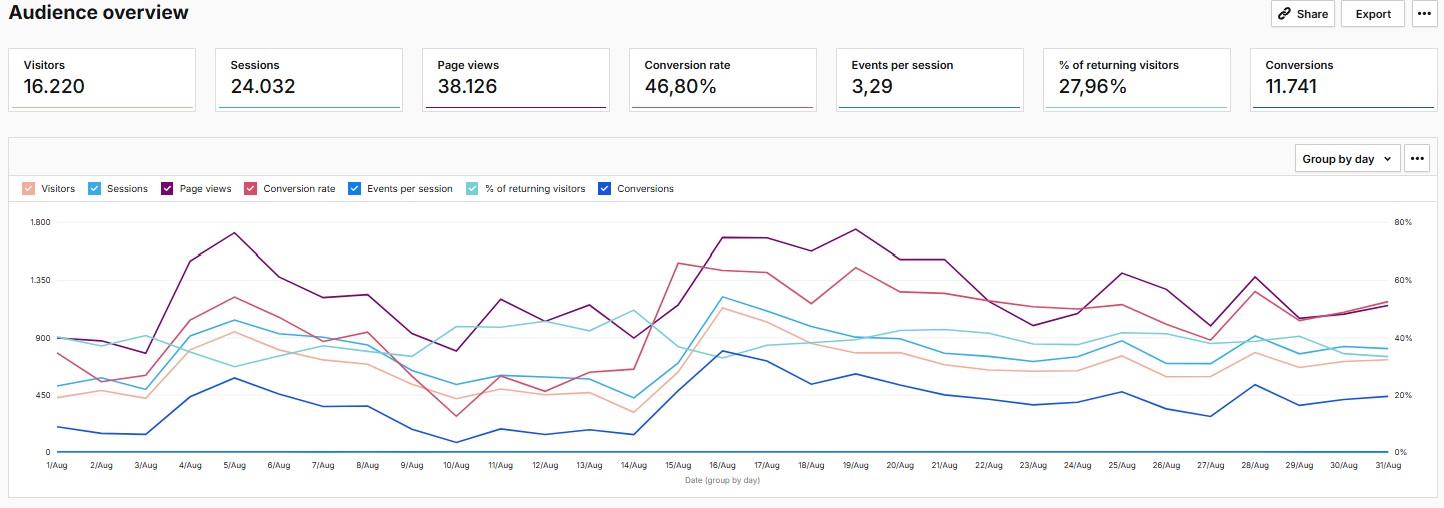Image resolution: width=1444 pixels, height=508 pixels.
Task: Select the Sessions metric card
Action: tap(309, 78)
